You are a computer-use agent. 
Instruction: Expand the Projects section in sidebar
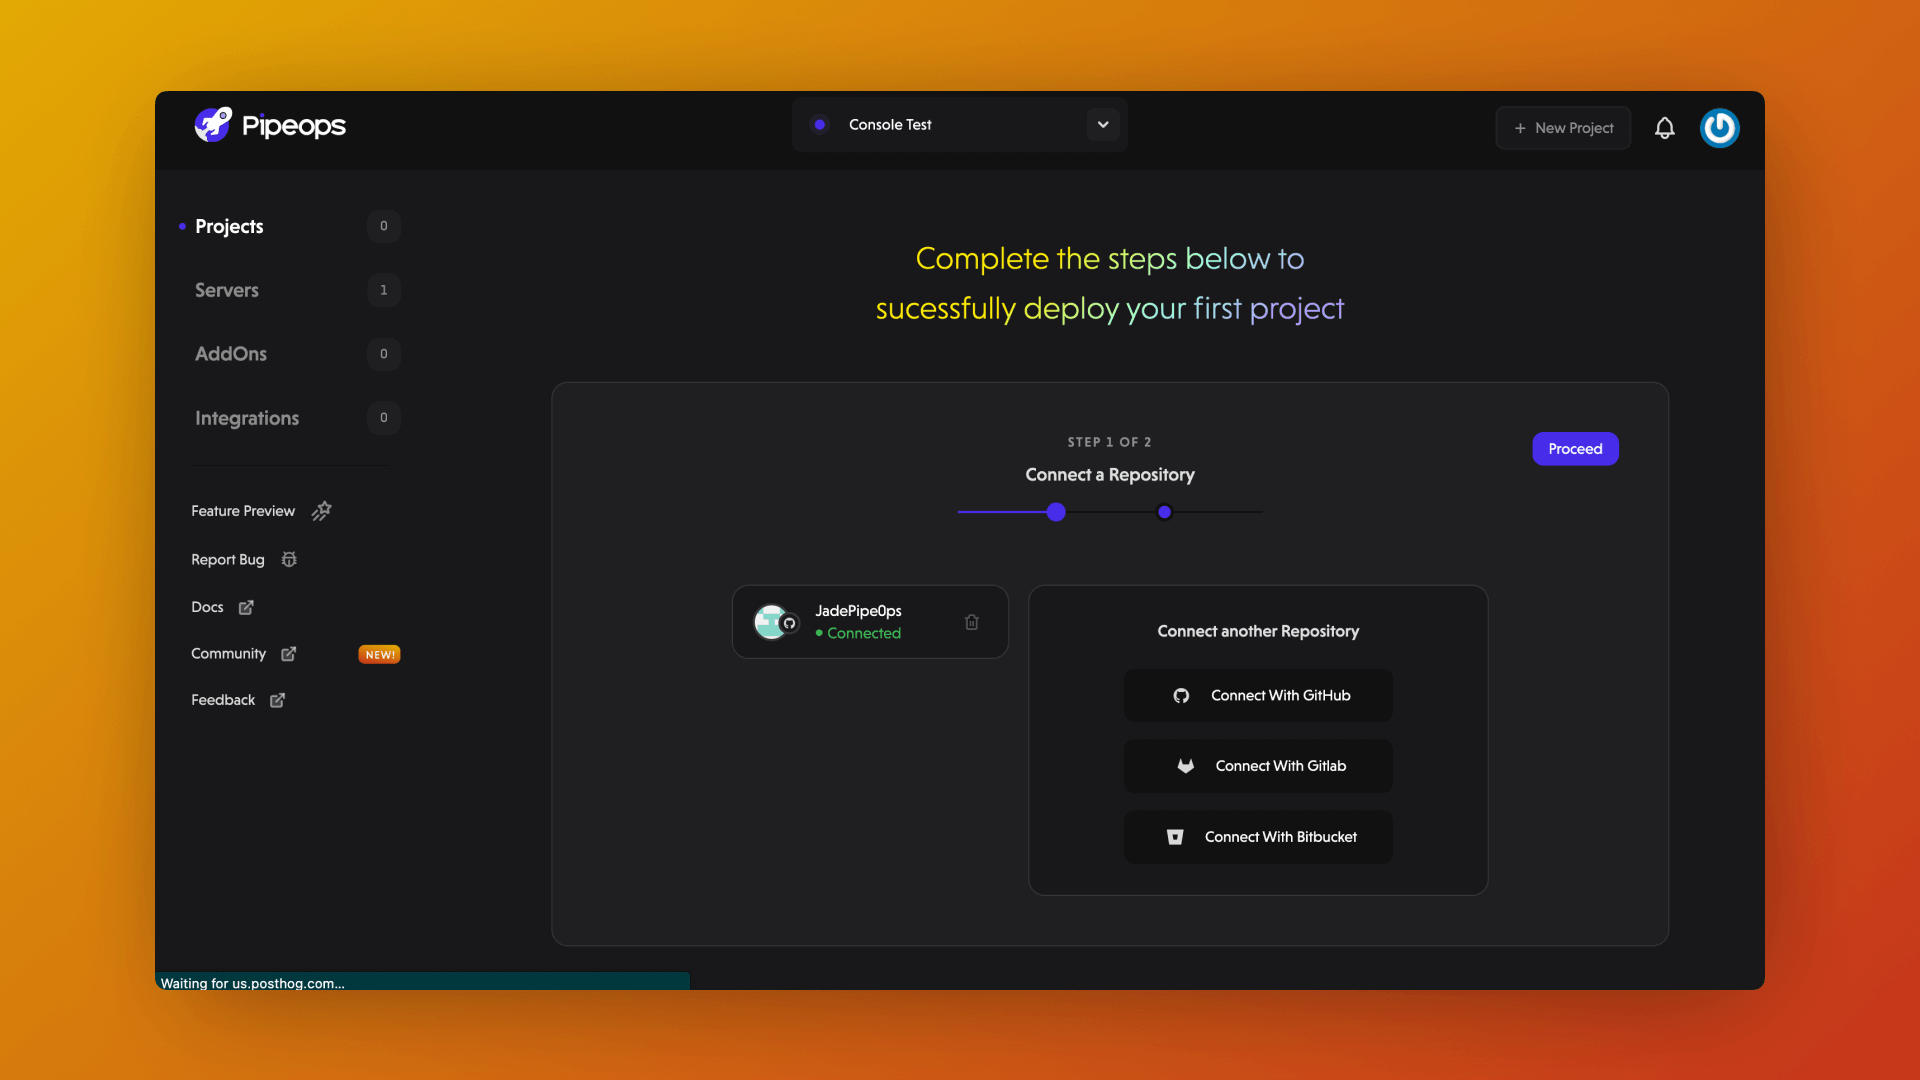(x=228, y=225)
